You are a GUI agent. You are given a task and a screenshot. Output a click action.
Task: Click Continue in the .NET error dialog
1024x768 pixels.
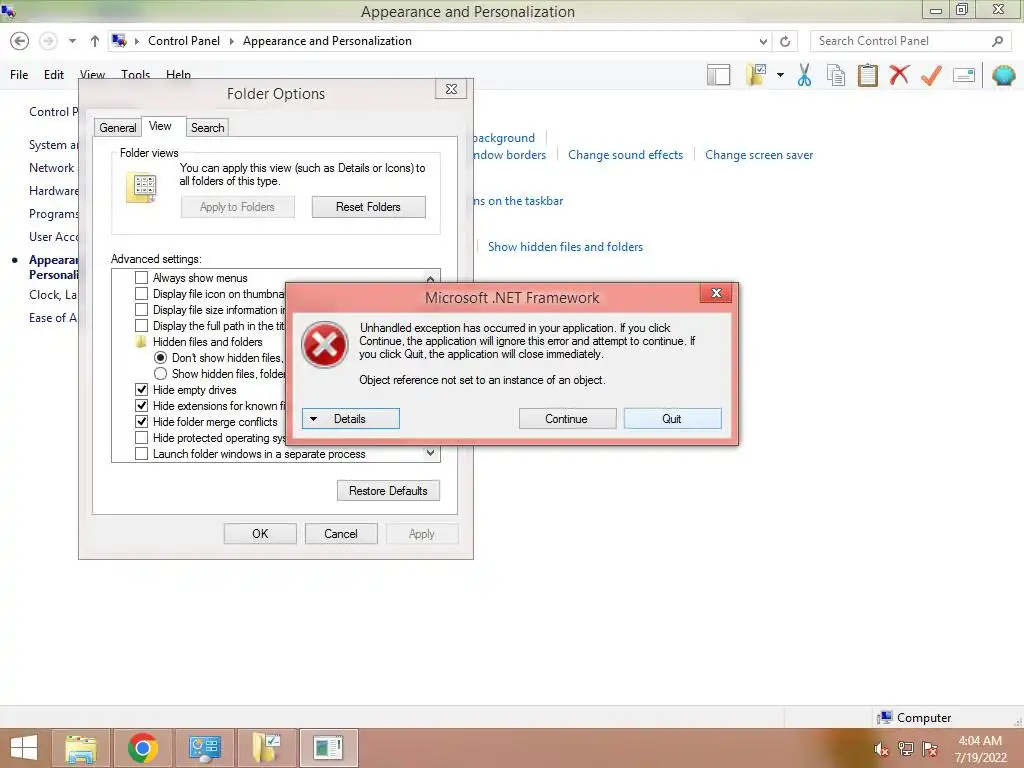point(567,419)
